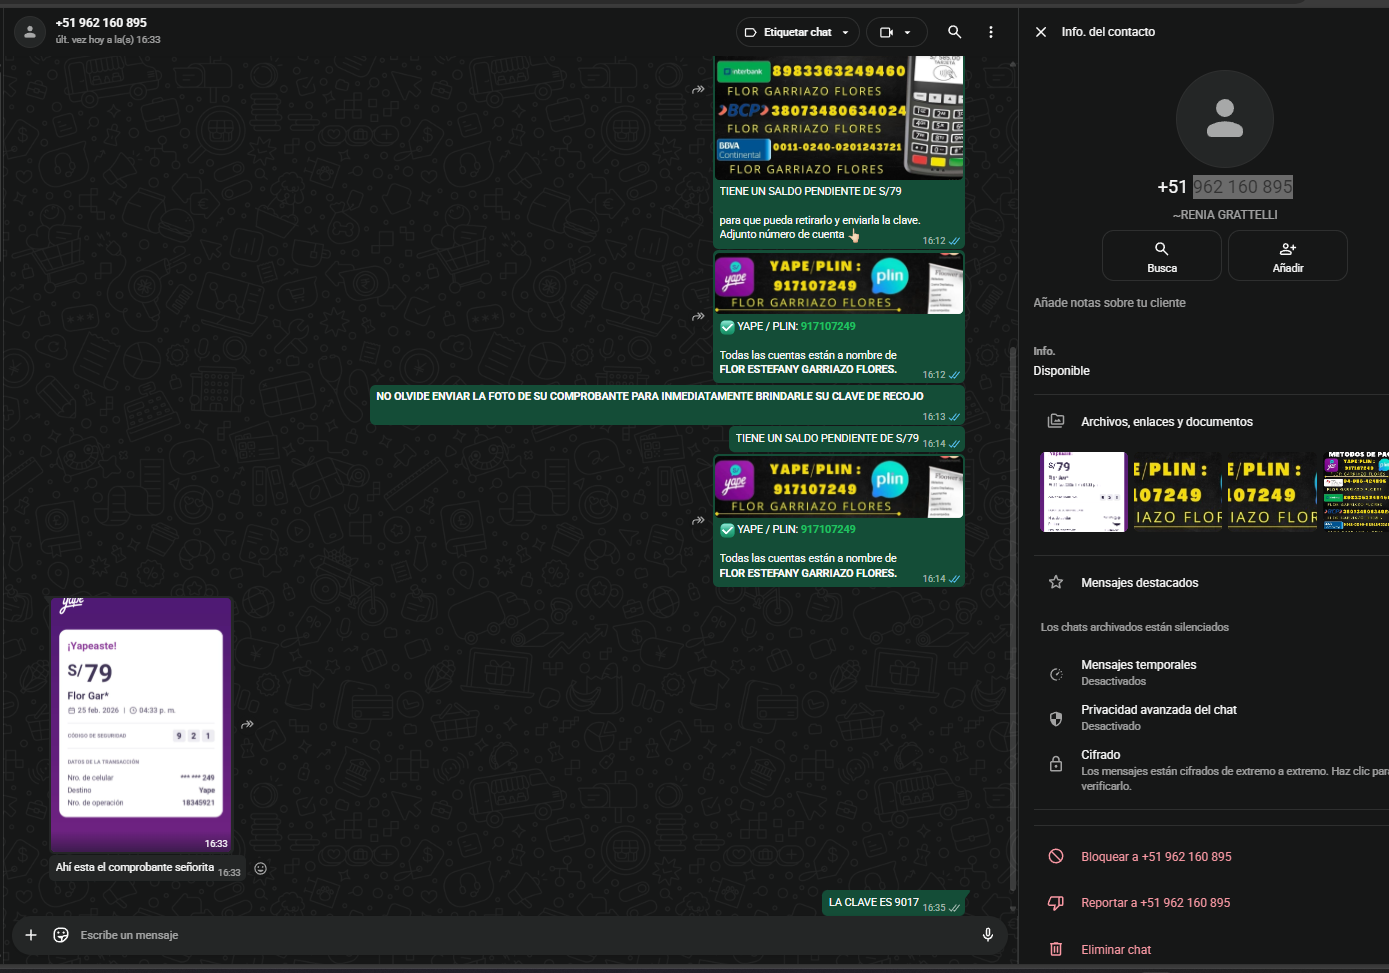Click the Añadir contact button
The height and width of the screenshot is (973, 1389).
click(1287, 256)
